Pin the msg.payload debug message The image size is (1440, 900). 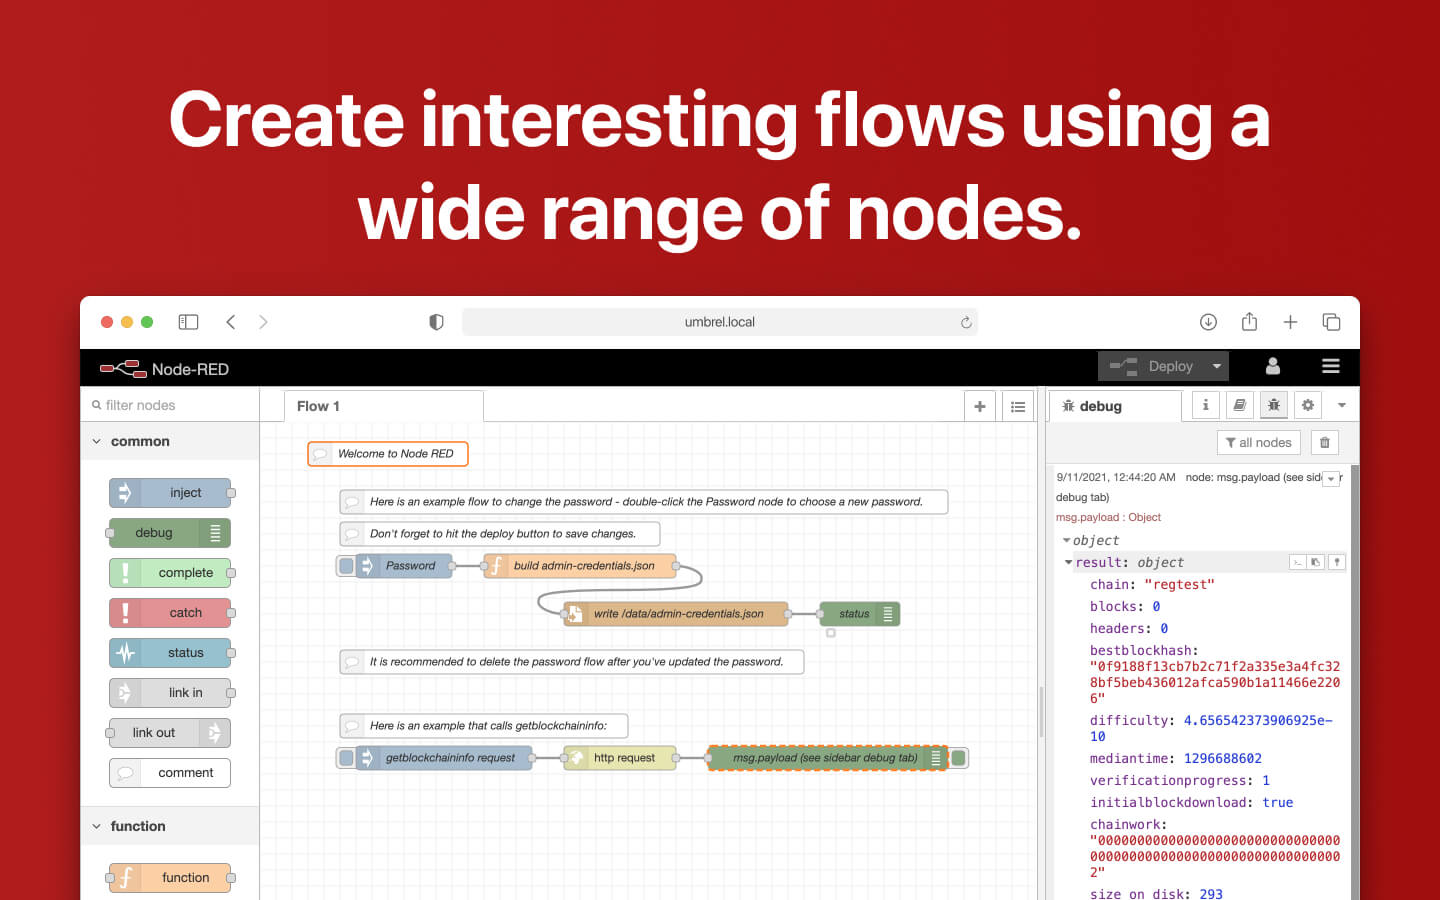point(1337,561)
